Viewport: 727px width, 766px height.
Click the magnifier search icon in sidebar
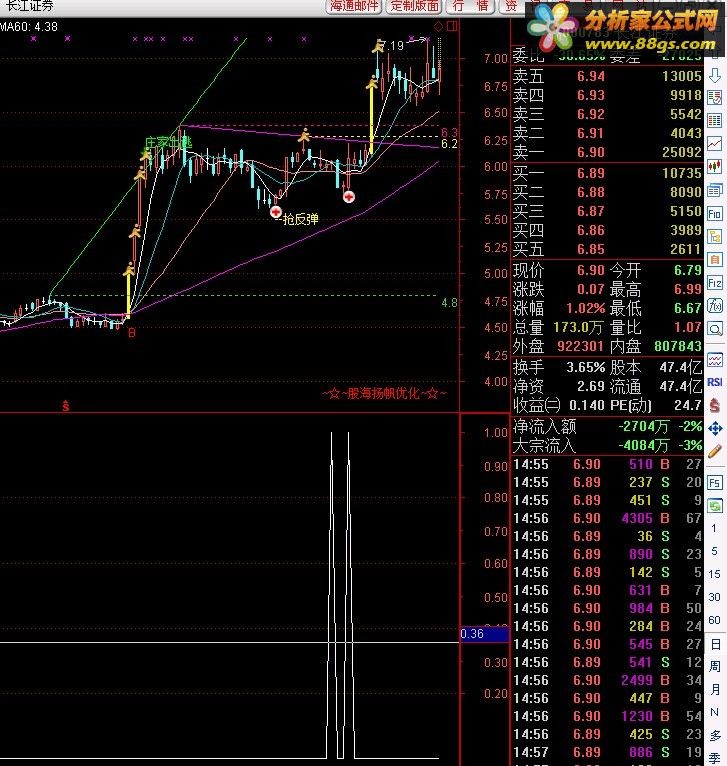(715, 329)
